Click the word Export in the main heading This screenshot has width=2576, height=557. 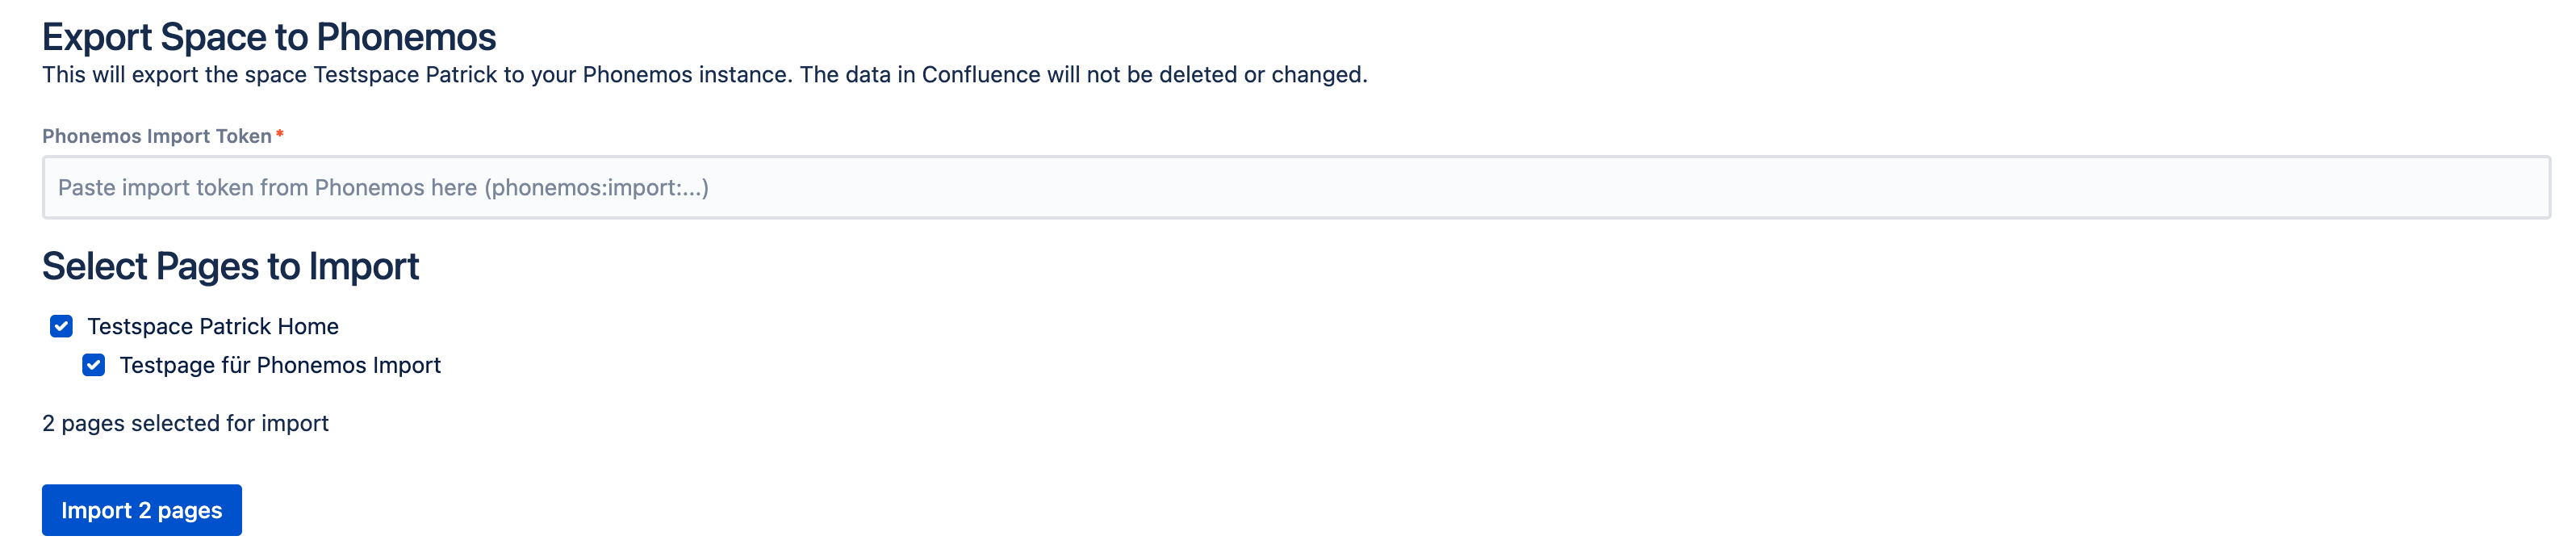coord(96,37)
